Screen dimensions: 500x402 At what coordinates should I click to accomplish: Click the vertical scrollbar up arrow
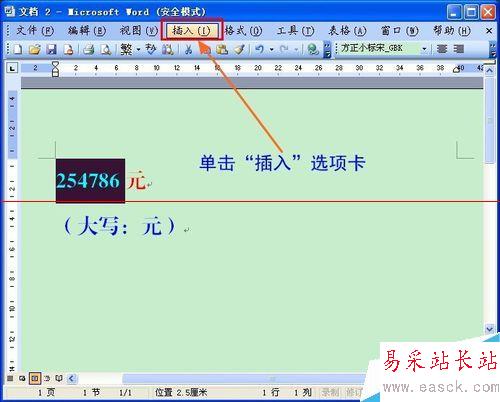(490, 71)
